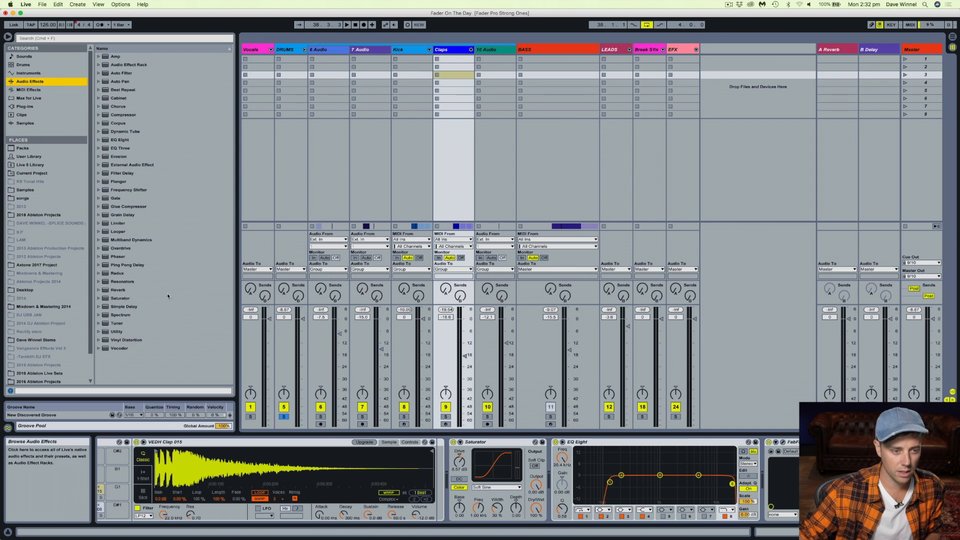Screen dimensions: 960x540
Task: Solo the Kick track
Action: [x=404, y=417]
